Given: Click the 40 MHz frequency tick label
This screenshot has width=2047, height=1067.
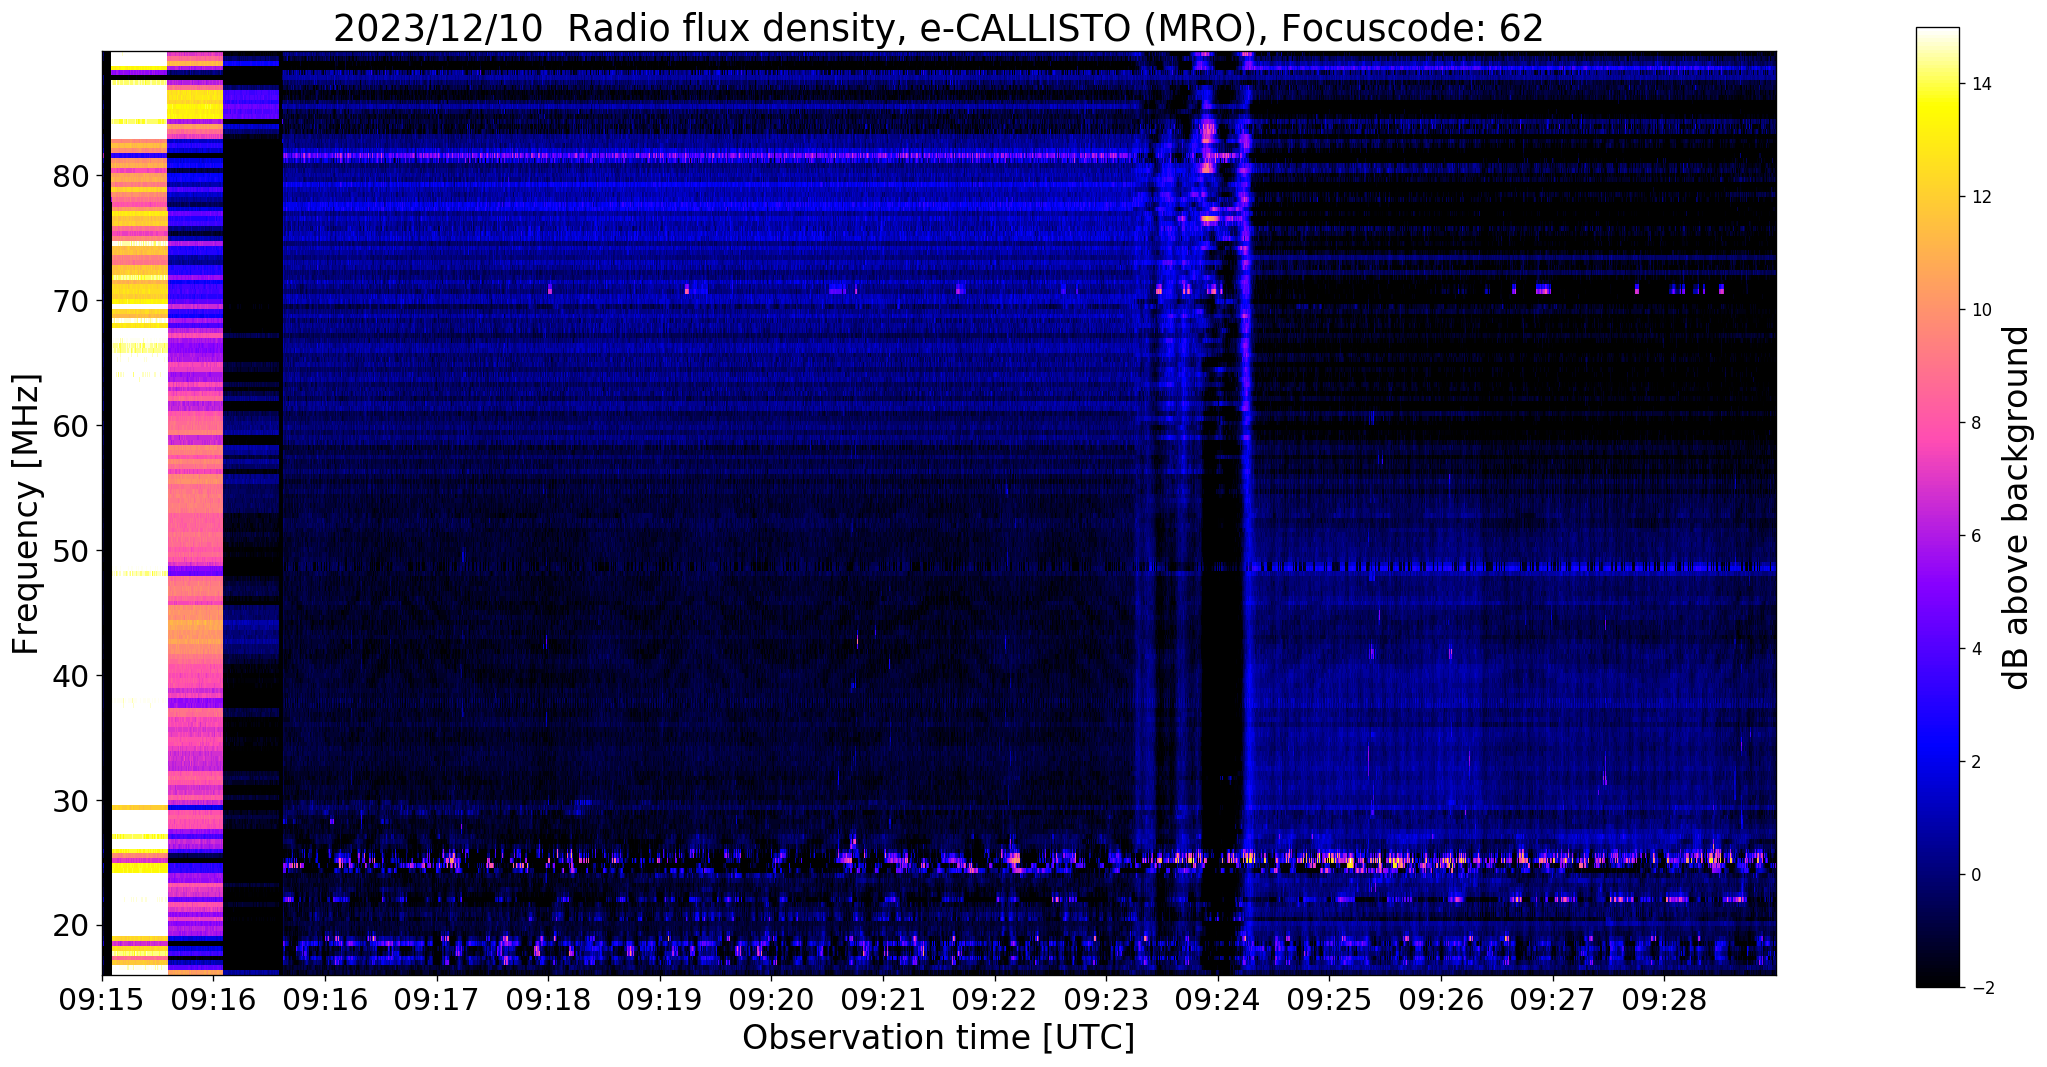Looking at the screenshot, I should pyautogui.click(x=71, y=676).
